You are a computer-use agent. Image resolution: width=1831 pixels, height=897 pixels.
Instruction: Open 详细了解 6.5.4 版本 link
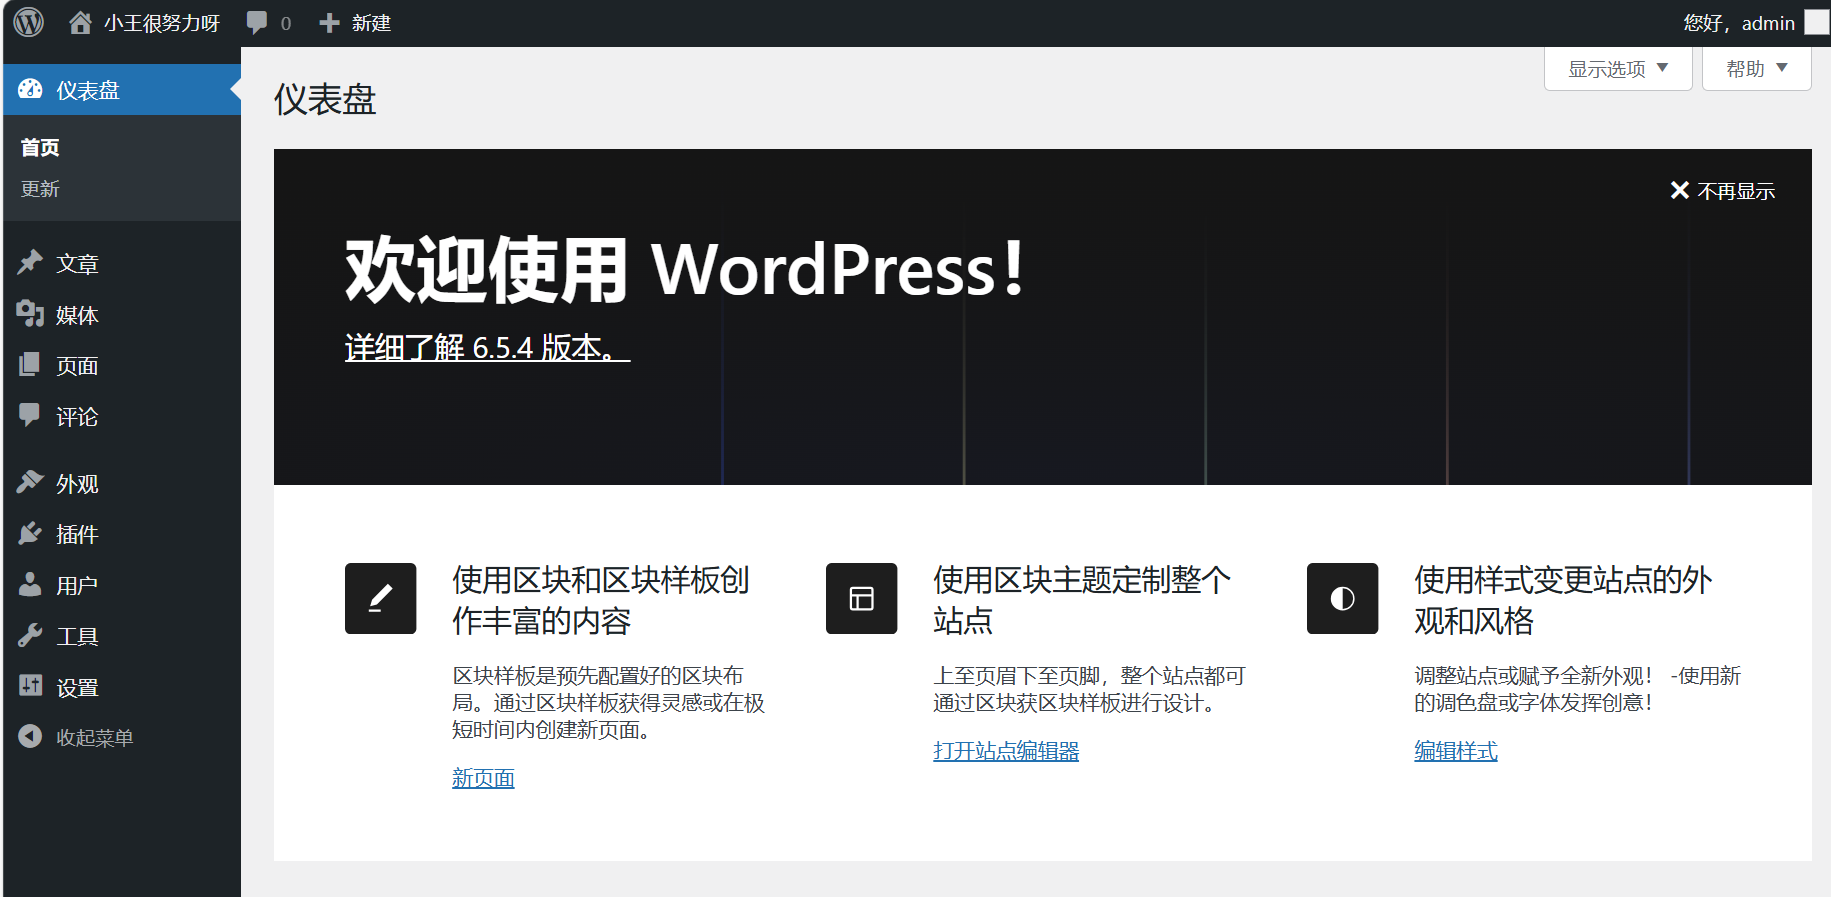[x=487, y=347]
